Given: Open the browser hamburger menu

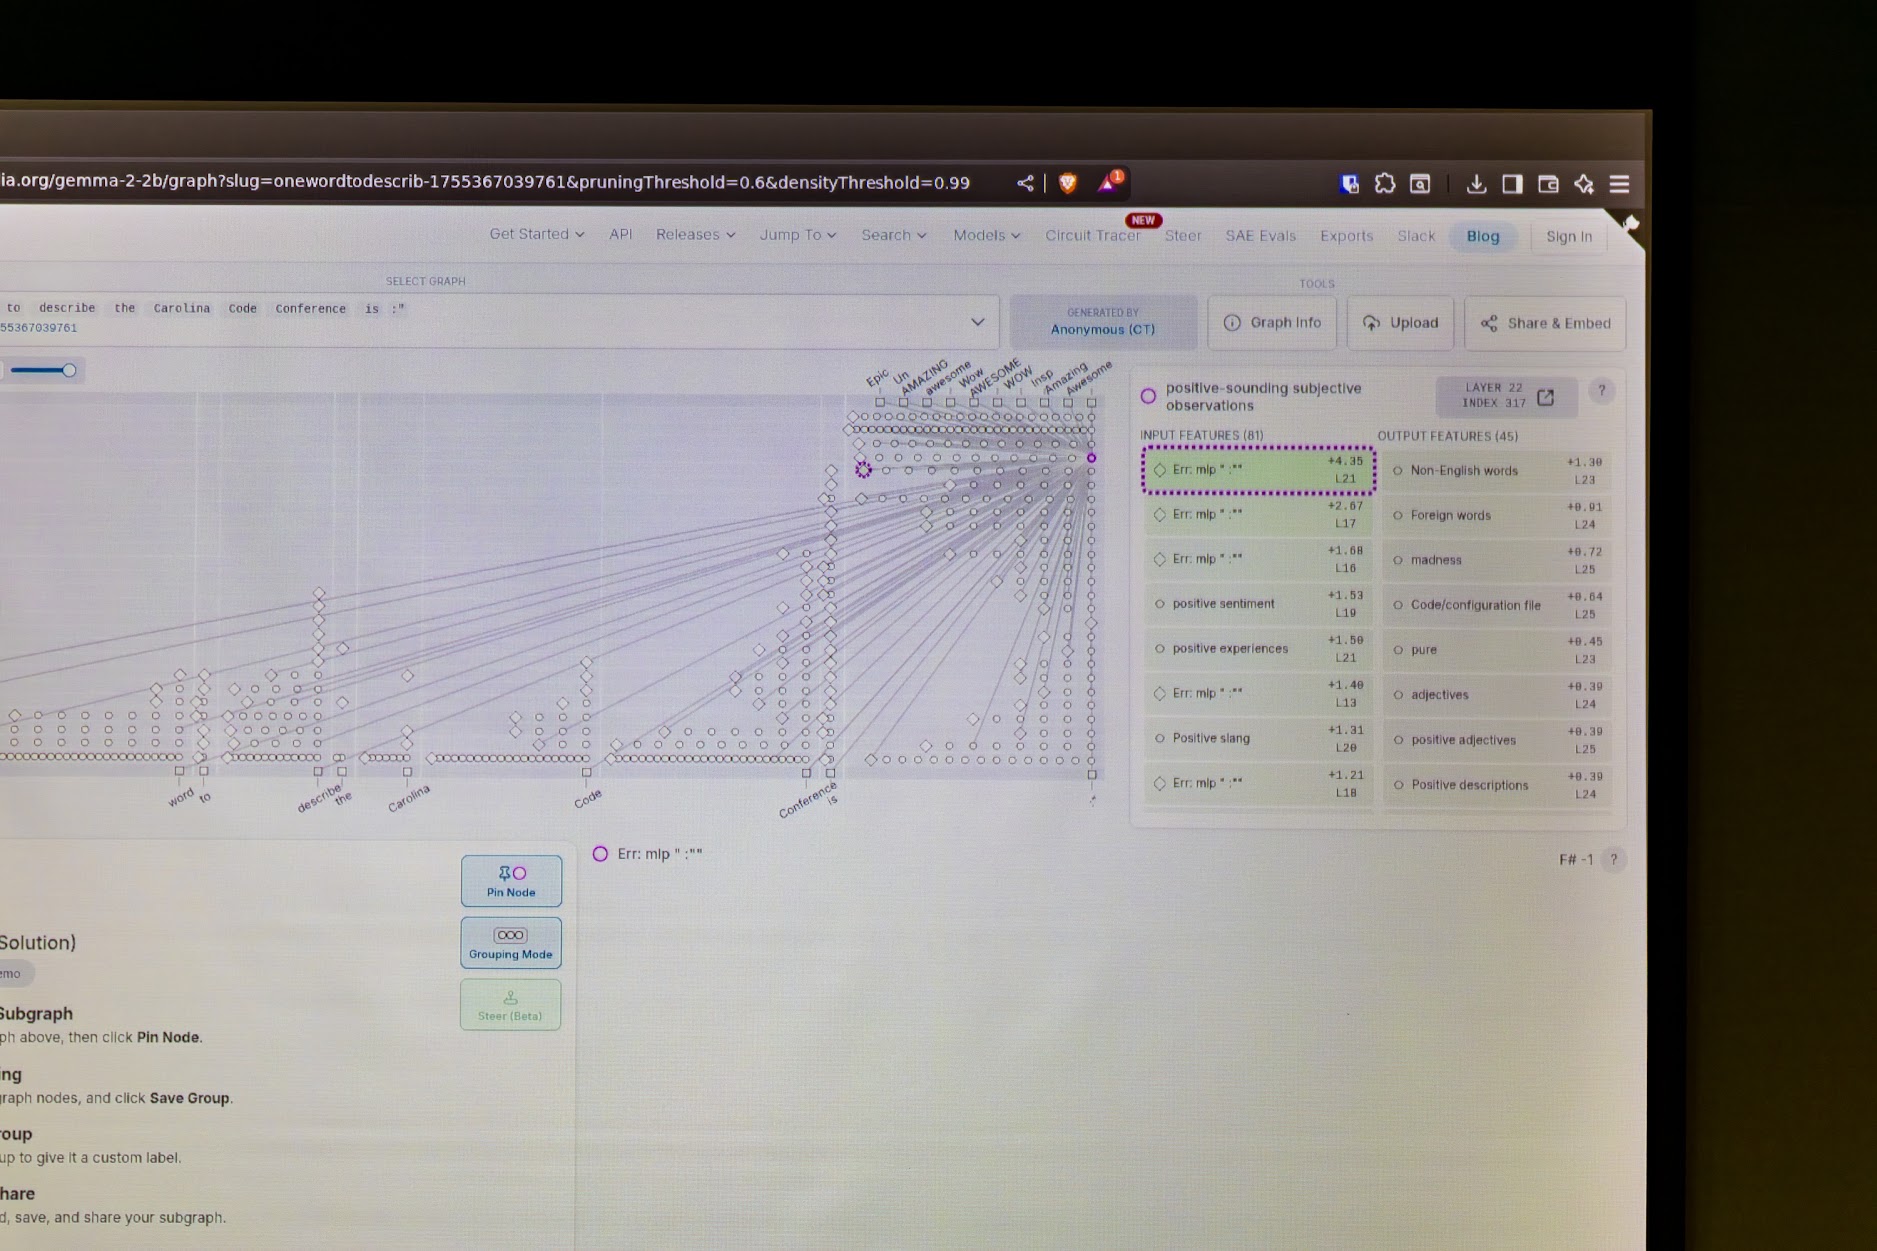Looking at the screenshot, I should (1620, 184).
